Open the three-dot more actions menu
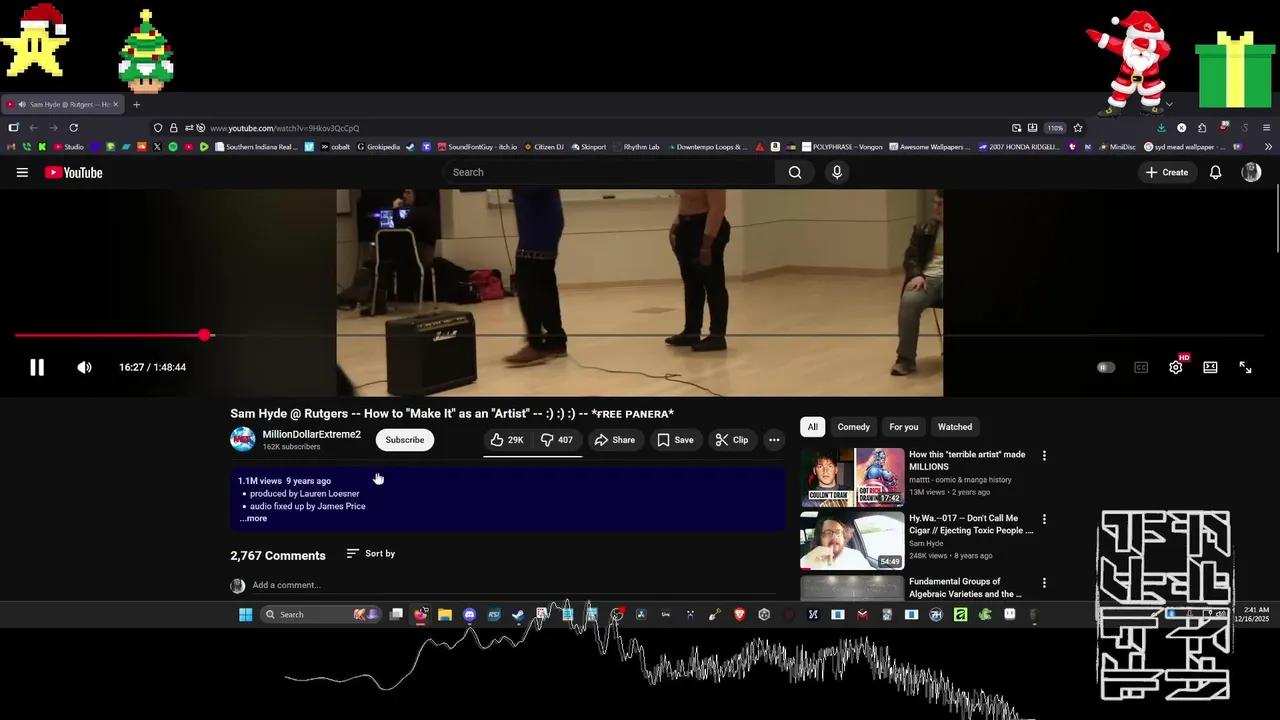 coord(774,440)
